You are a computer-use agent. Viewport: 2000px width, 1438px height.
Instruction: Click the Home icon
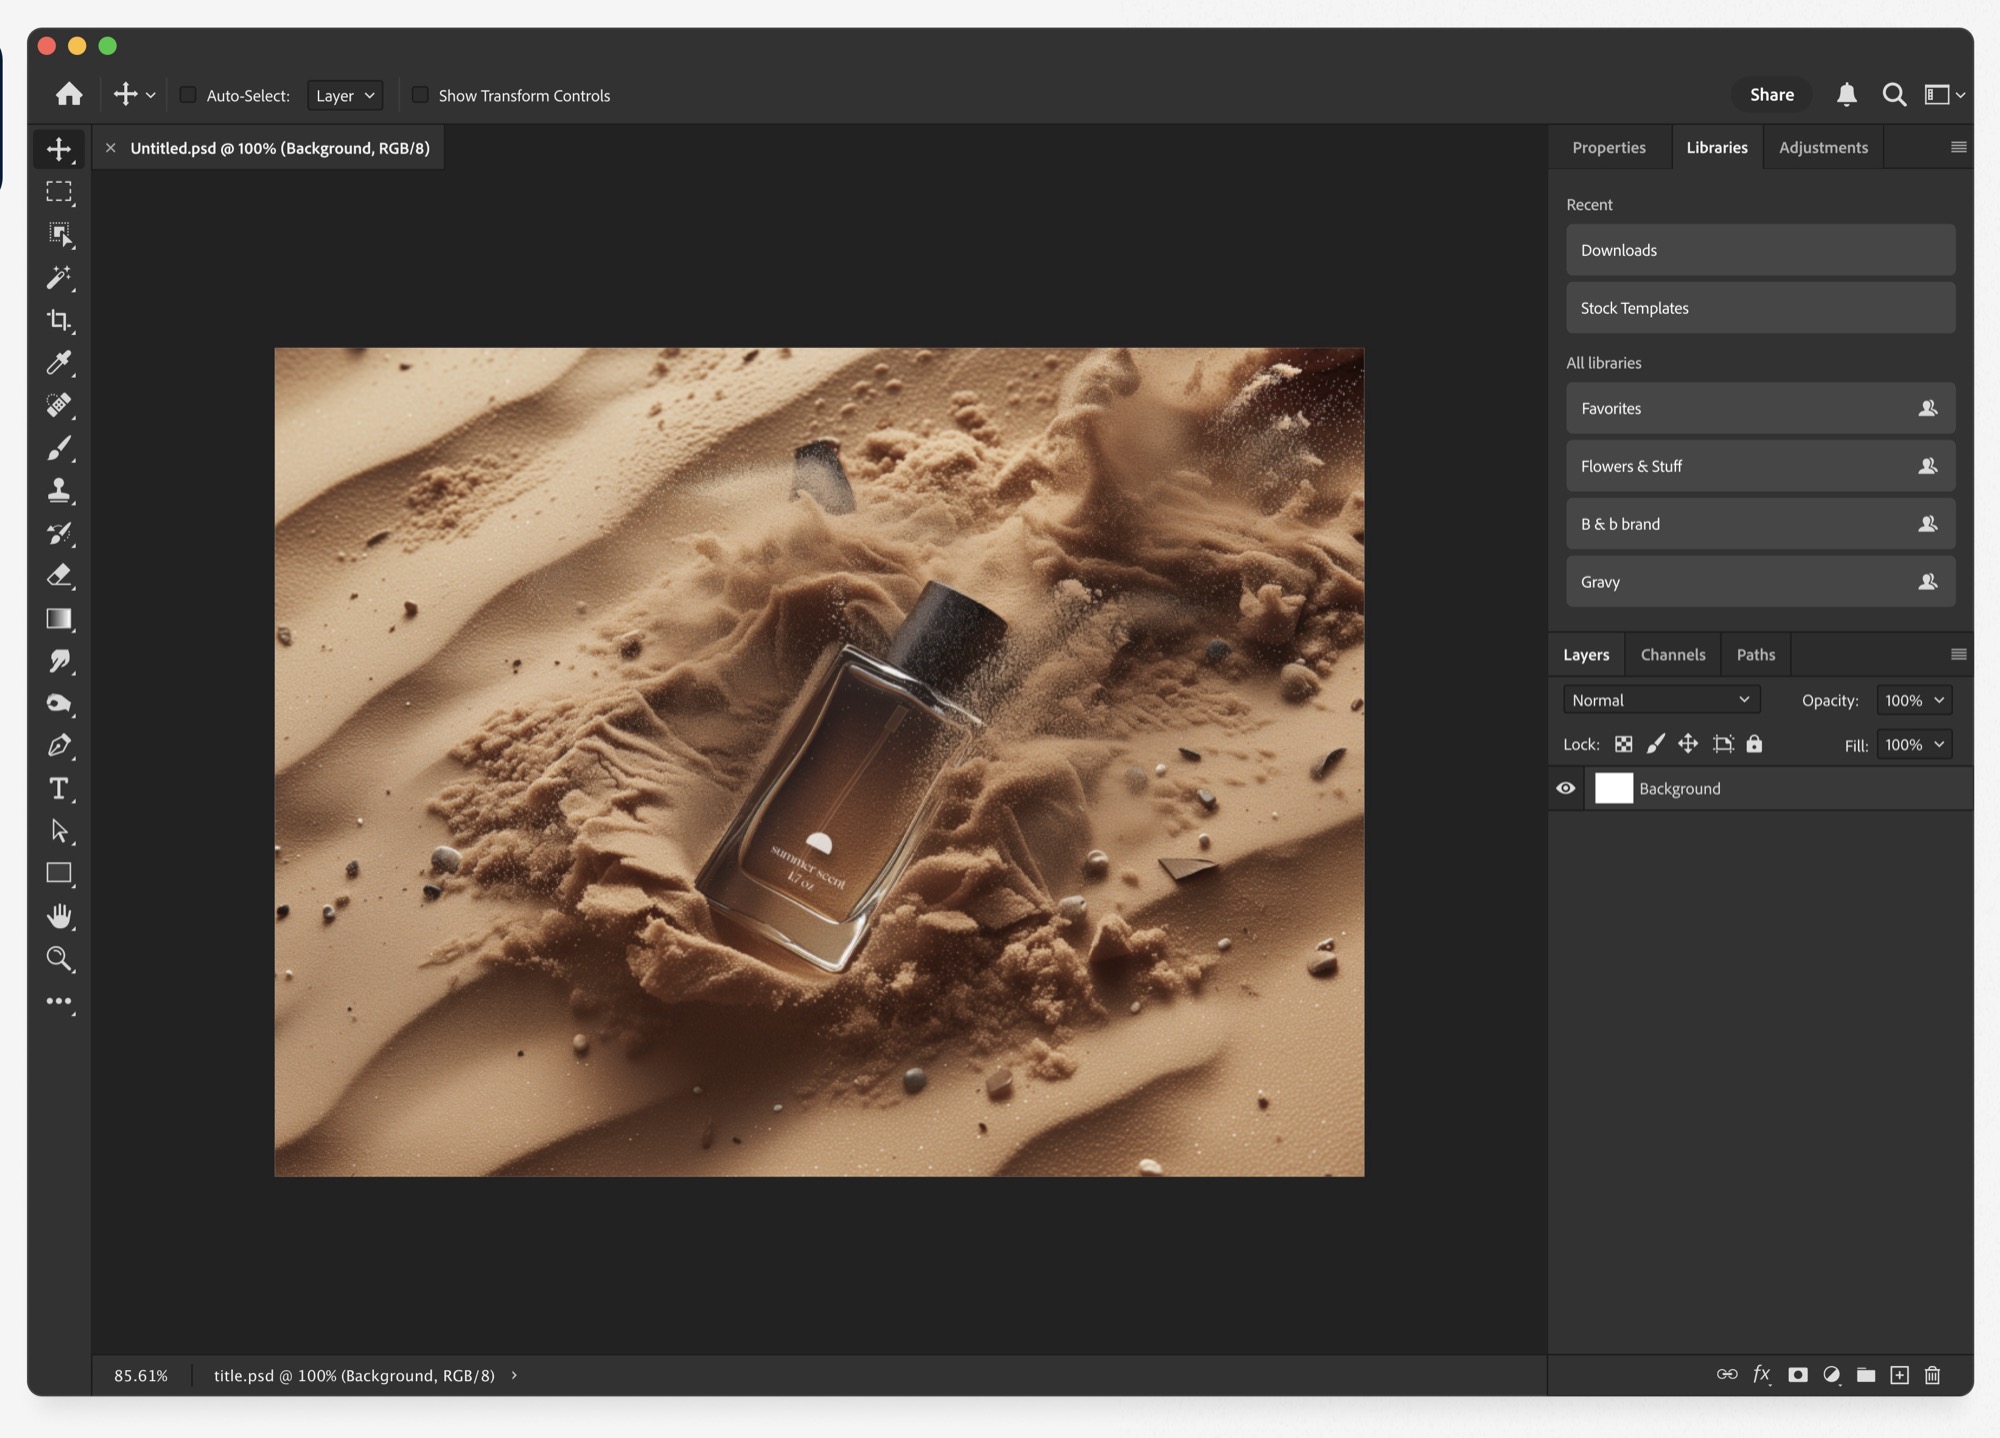click(69, 94)
